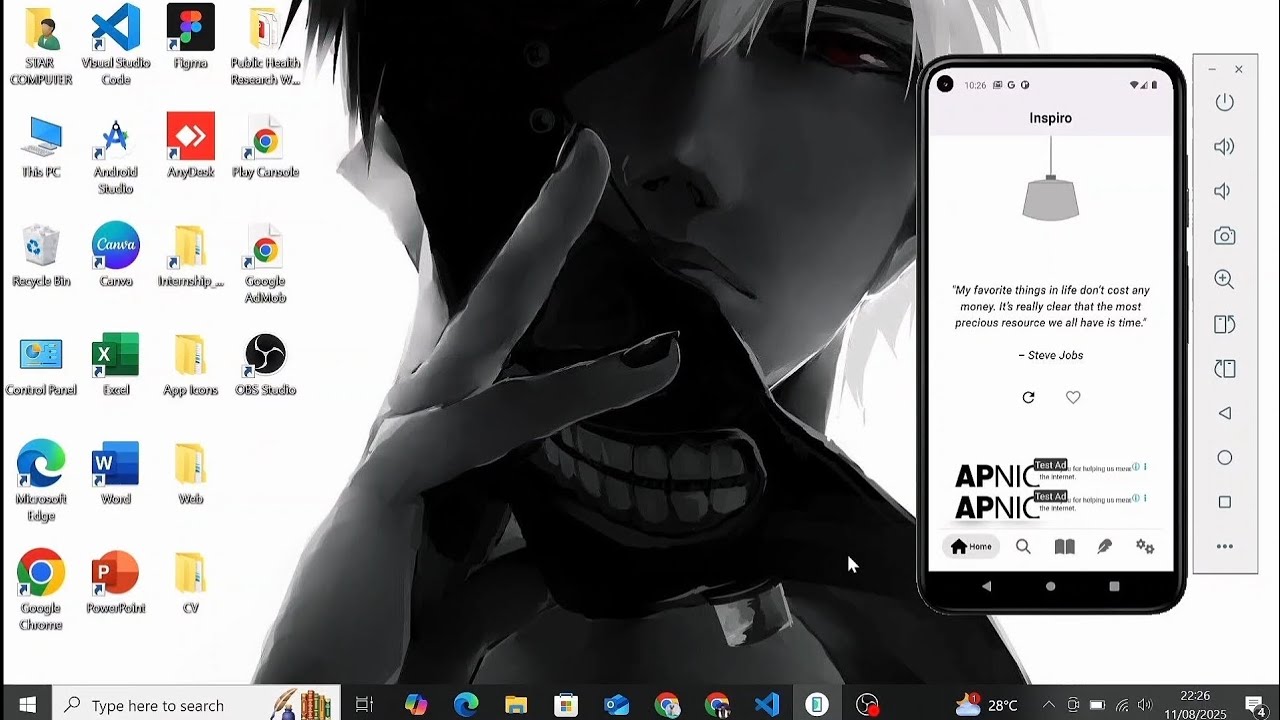Rotate the emulator device right

coord(1224,369)
